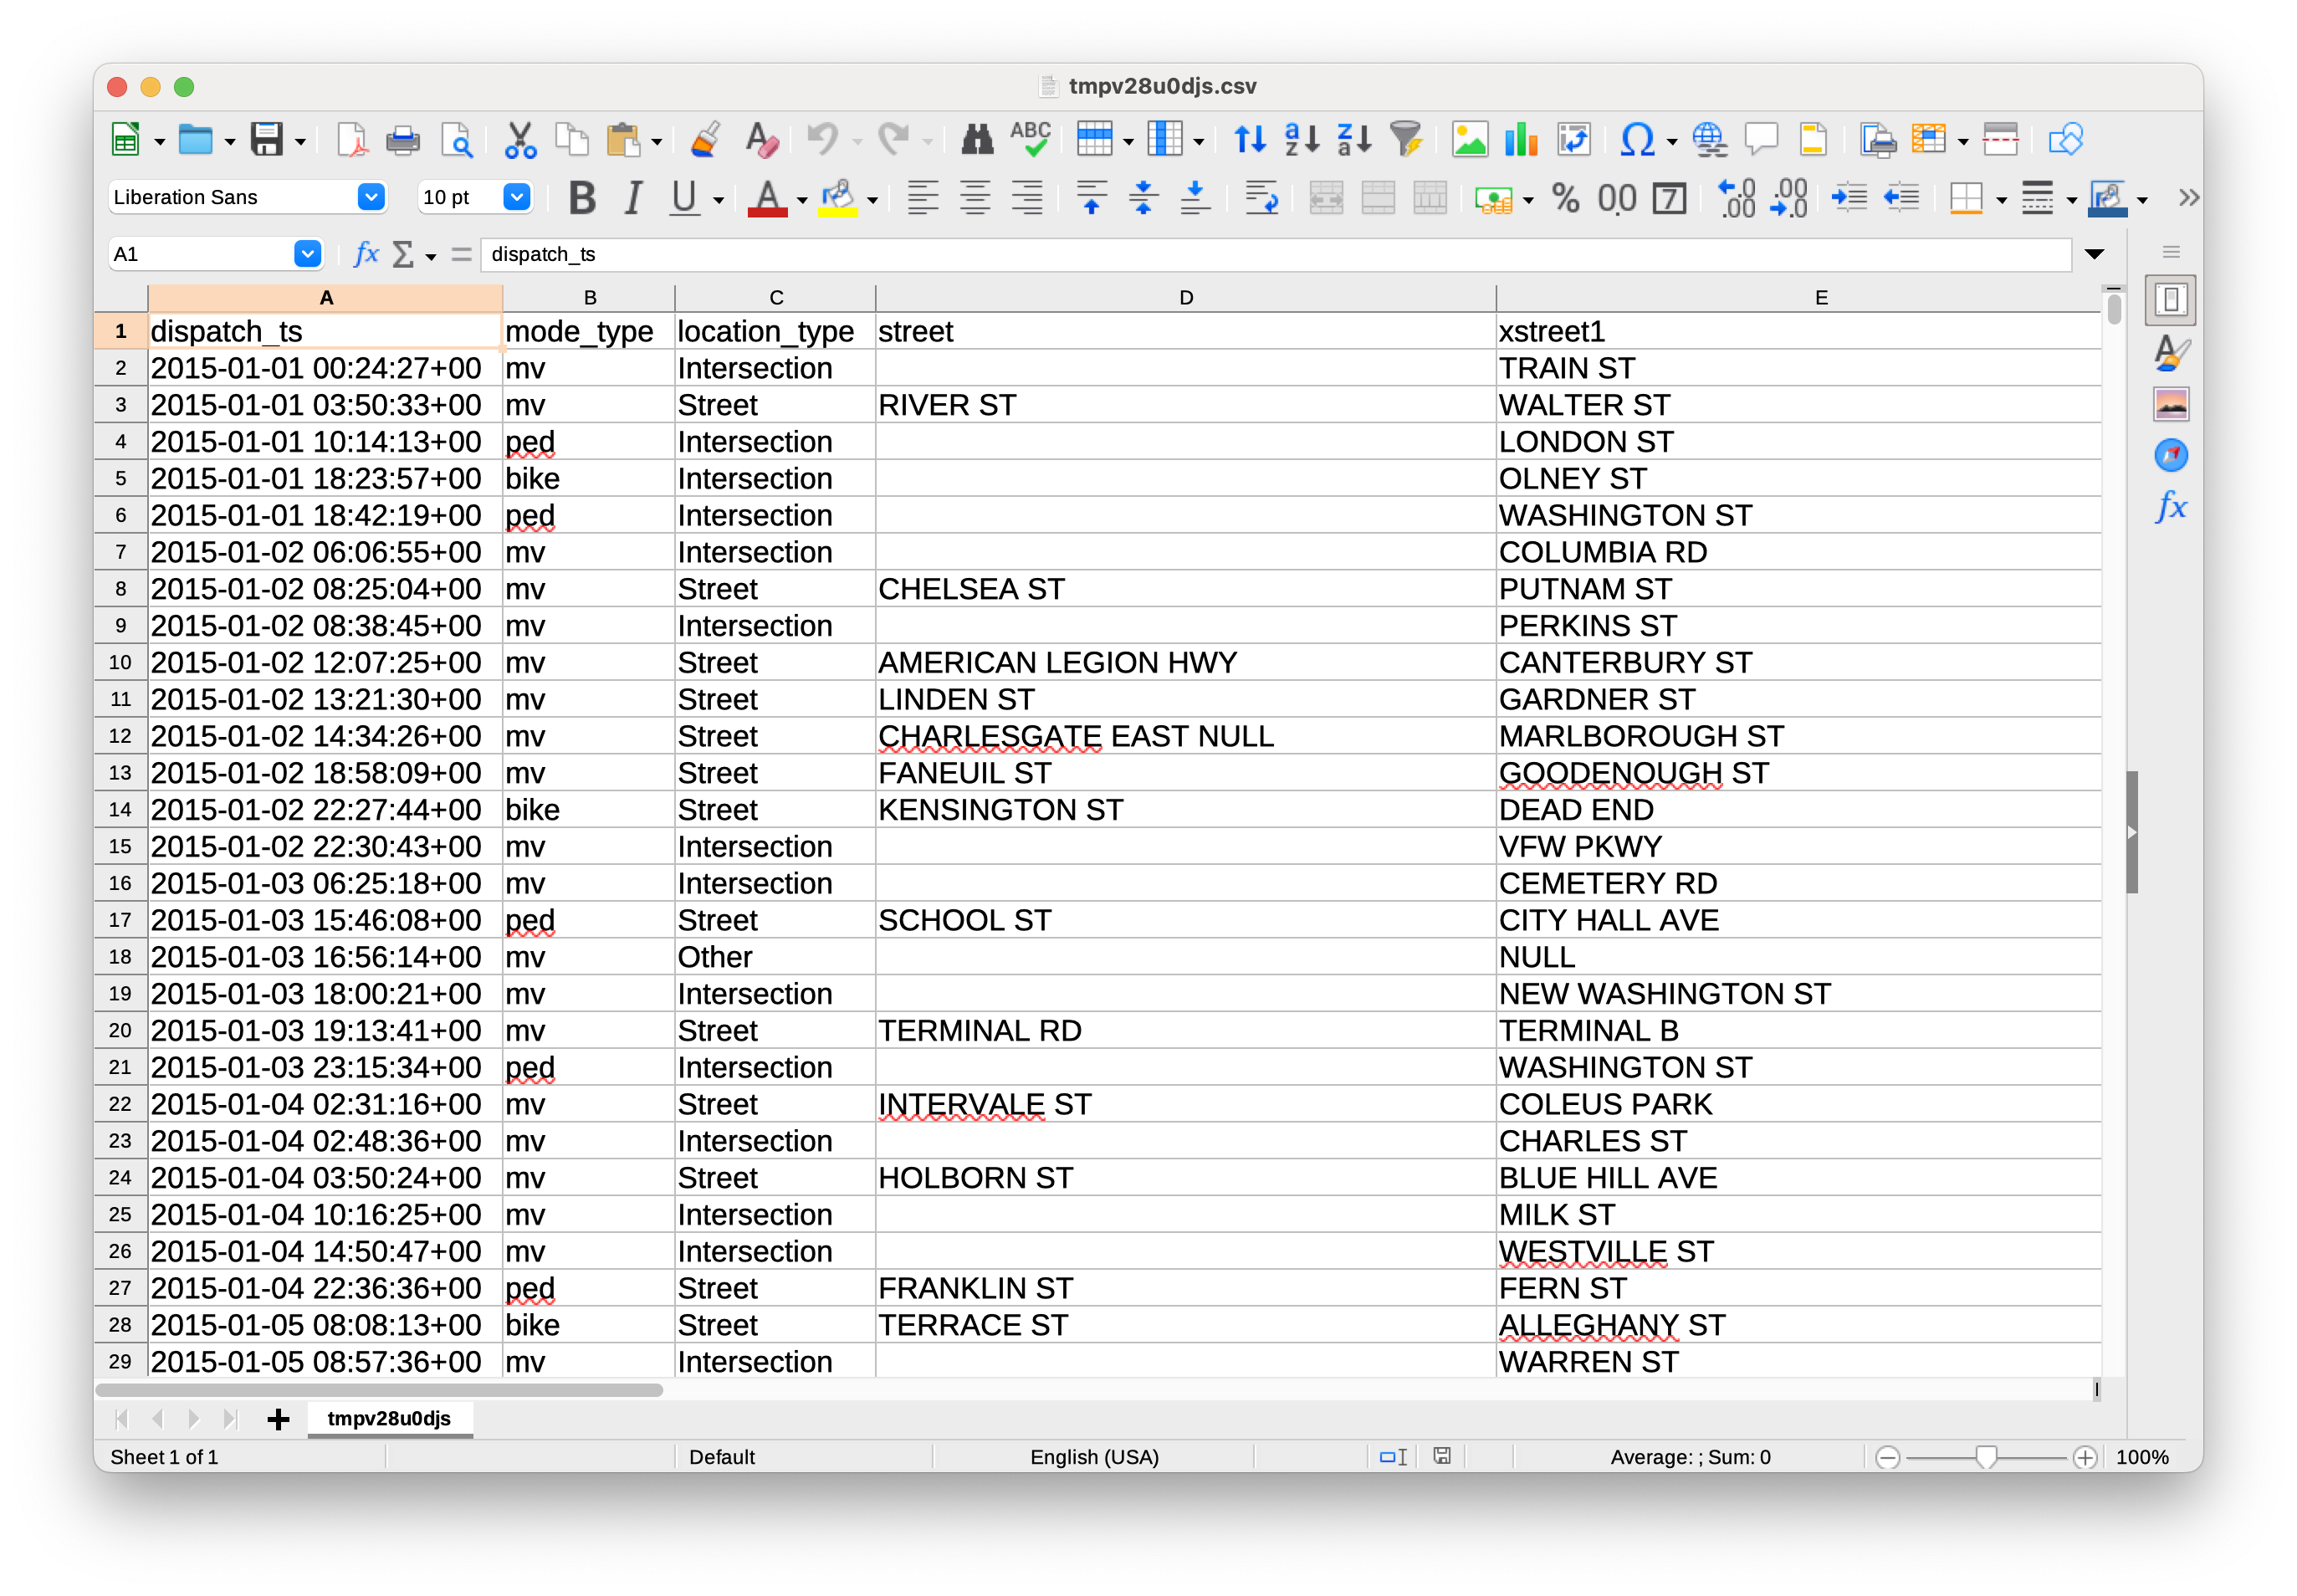Screen dimensions: 2297x1596
Task: Click the Find & Replace binoculars icon
Action: click(976, 140)
